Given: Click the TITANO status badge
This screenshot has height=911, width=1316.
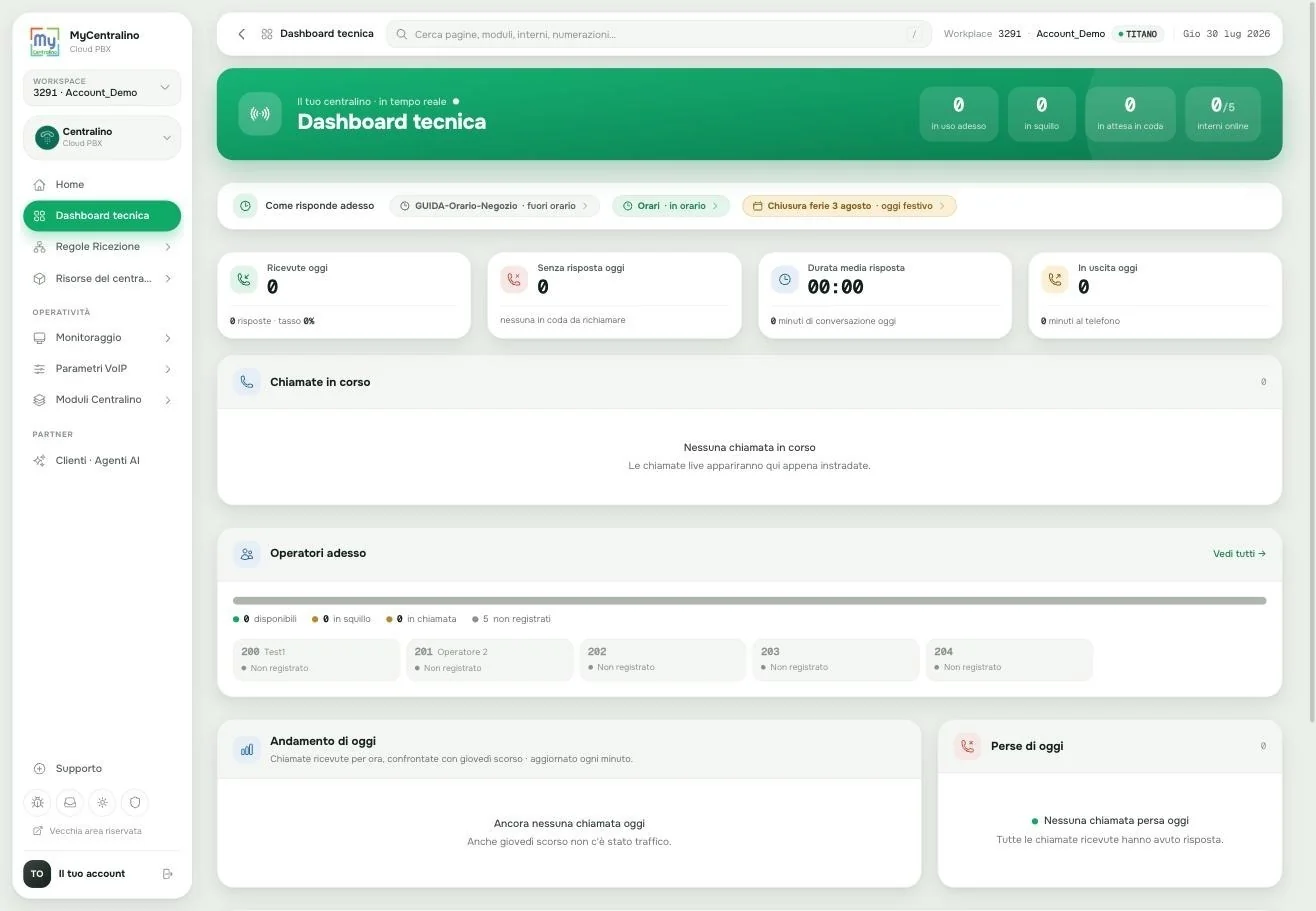Looking at the screenshot, I should (1138, 34).
